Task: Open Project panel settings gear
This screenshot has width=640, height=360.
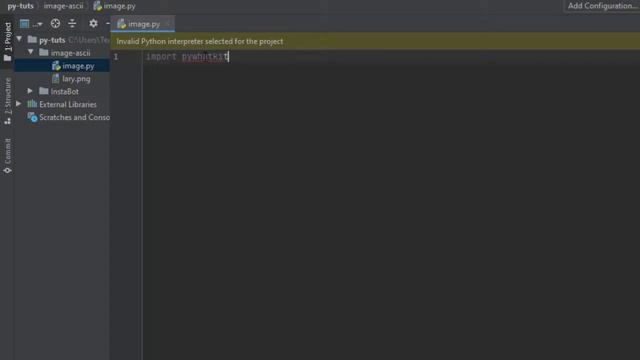Action: pos(93,24)
